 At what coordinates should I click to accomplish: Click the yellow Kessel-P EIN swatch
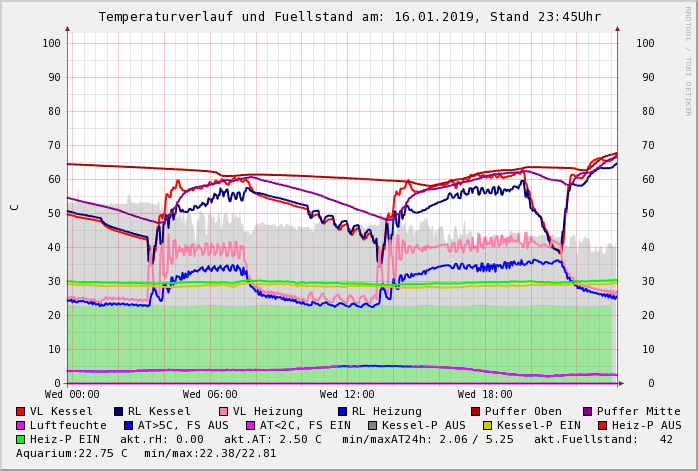(x=489, y=425)
